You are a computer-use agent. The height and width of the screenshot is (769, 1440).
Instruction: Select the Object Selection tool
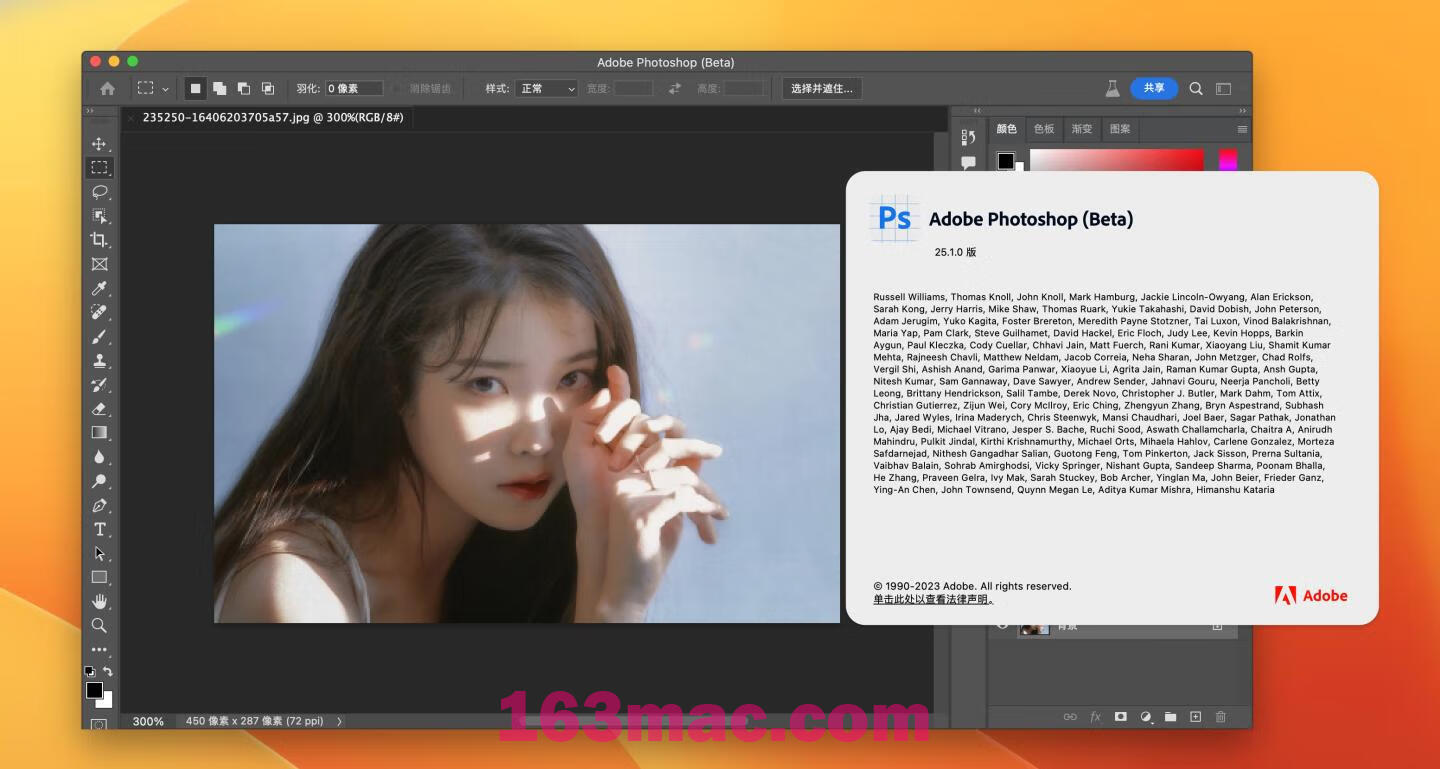coord(99,216)
